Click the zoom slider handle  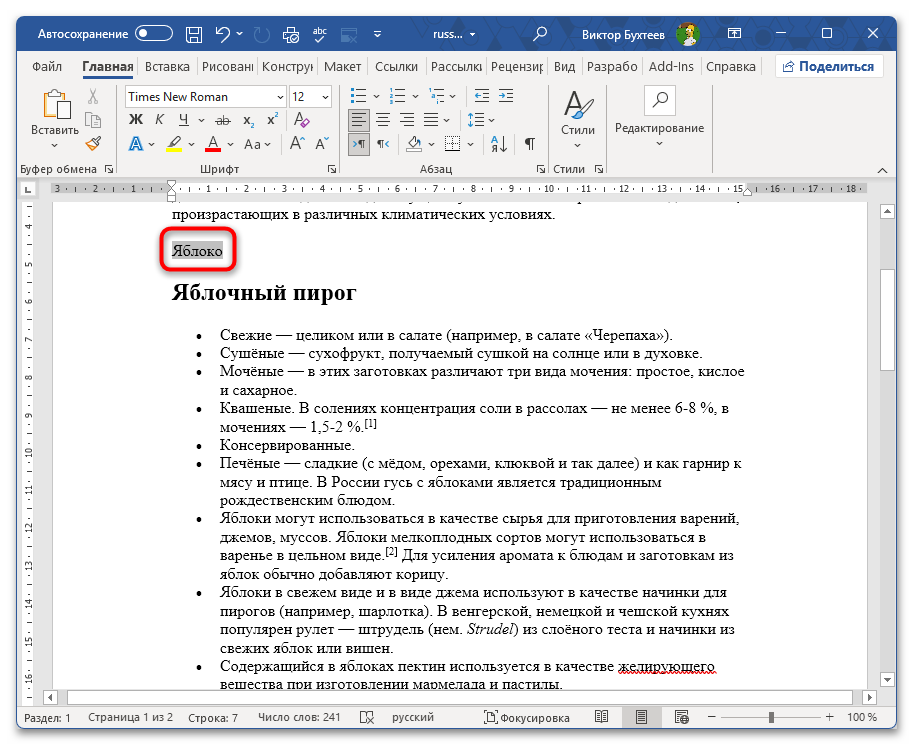coord(771,718)
